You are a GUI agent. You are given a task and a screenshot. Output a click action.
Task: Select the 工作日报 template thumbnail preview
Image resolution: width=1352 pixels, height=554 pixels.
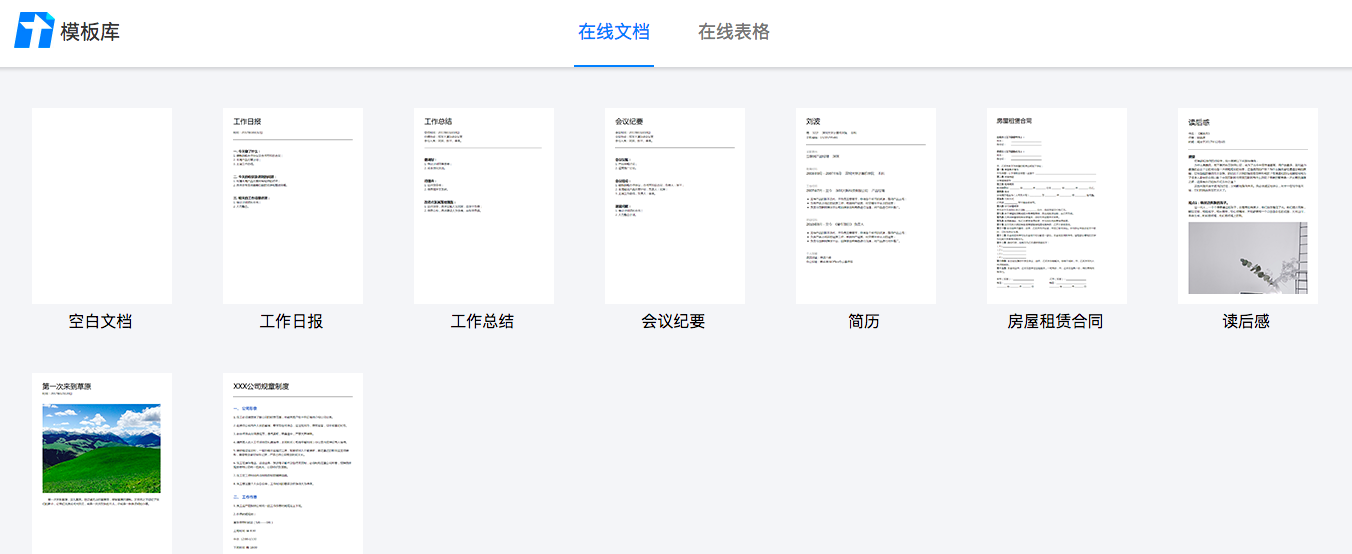pyautogui.click(x=293, y=206)
